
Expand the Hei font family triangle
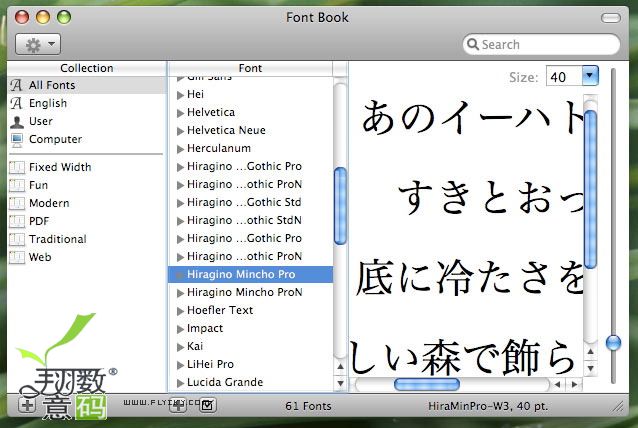[x=180, y=95]
